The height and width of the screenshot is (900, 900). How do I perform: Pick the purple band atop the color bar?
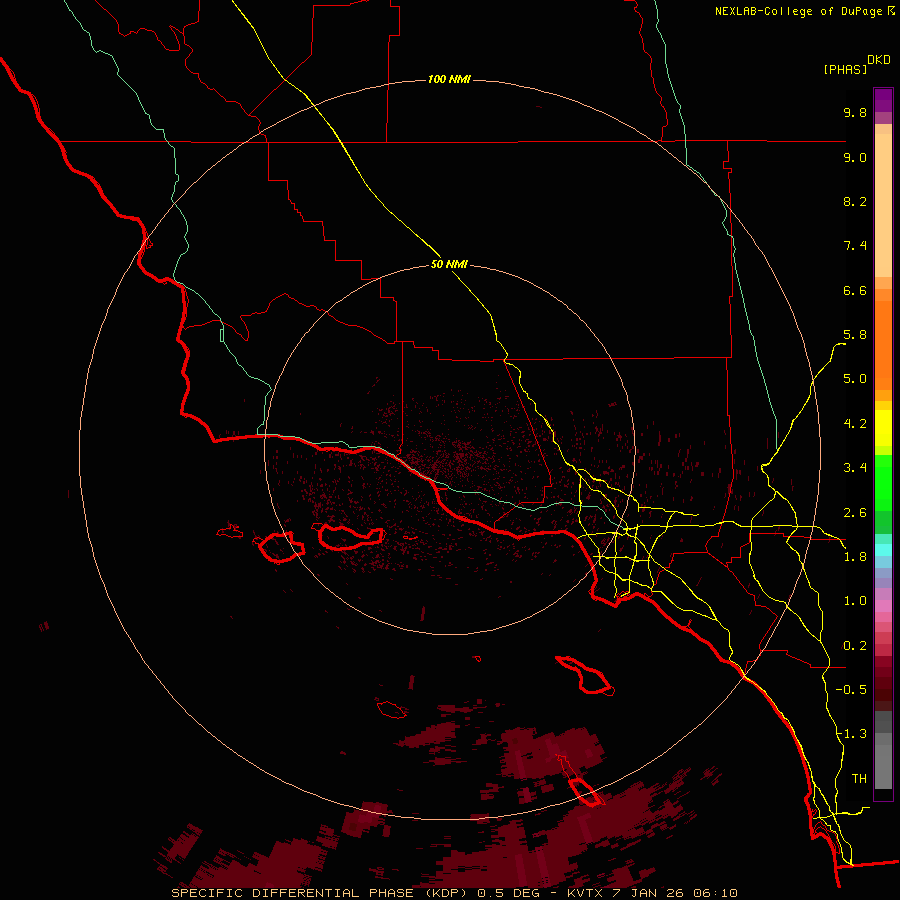[883, 100]
